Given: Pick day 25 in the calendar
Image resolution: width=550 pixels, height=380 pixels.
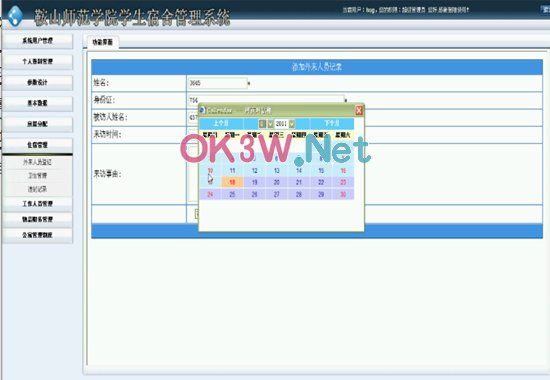Looking at the screenshot, I should pyautogui.click(x=232, y=194).
